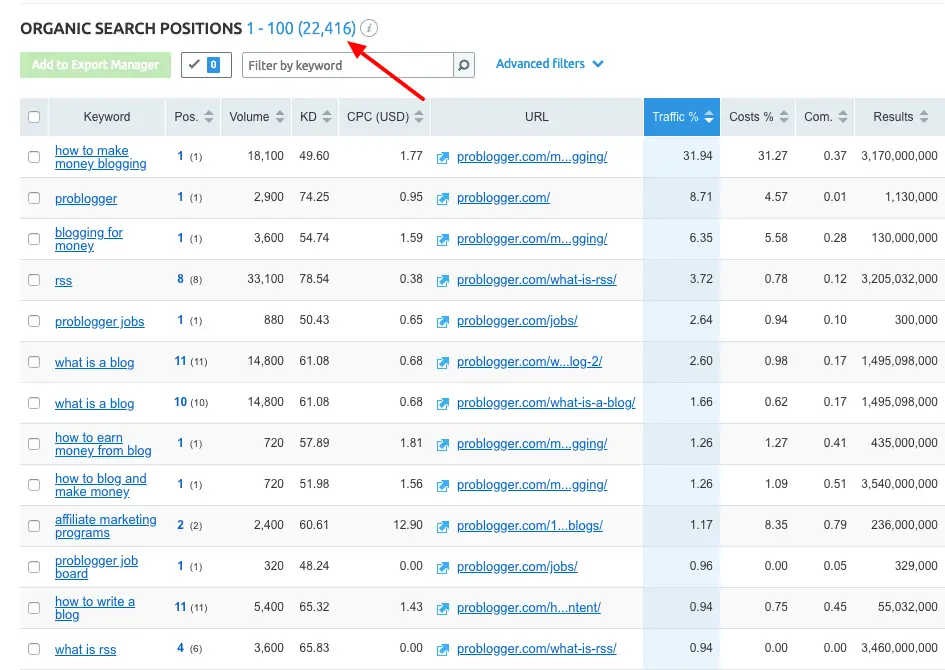Open URL link problogger.com/ in problogger row
Screen dimensions: 945x670
[503, 198]
